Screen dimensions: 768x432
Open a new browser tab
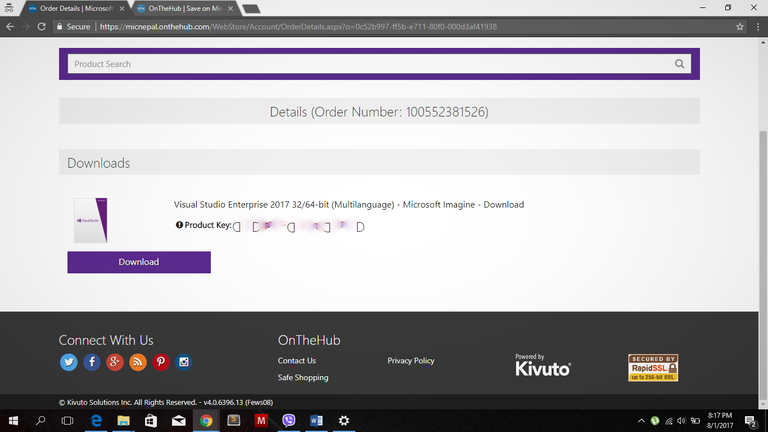tap(251, 9)
